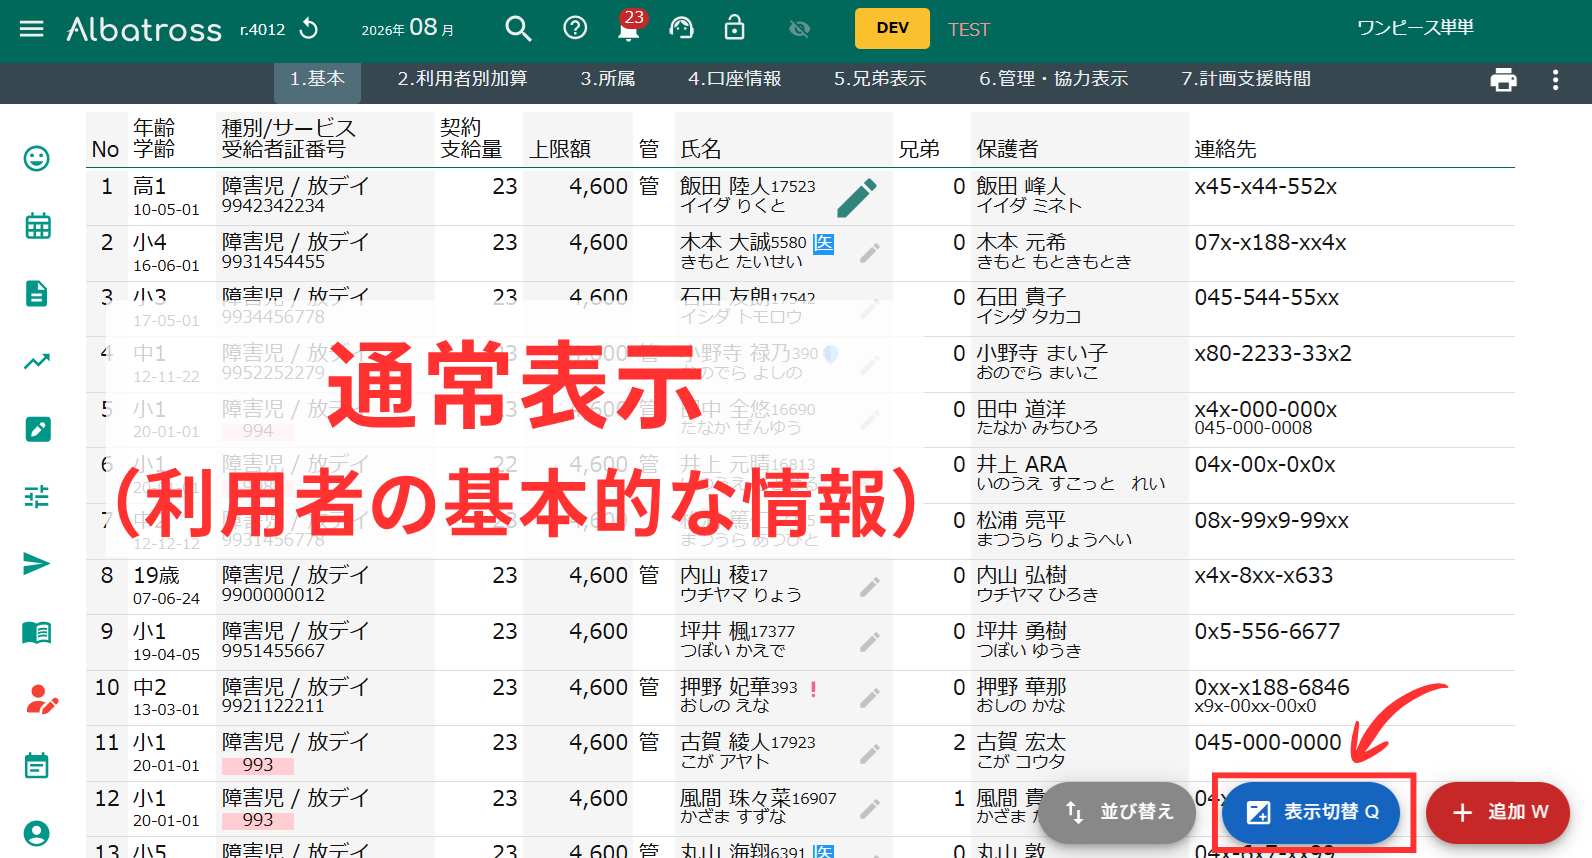
Task: Switch to the 2.利用者別加算 tab
Action: (x=462, y=79)
